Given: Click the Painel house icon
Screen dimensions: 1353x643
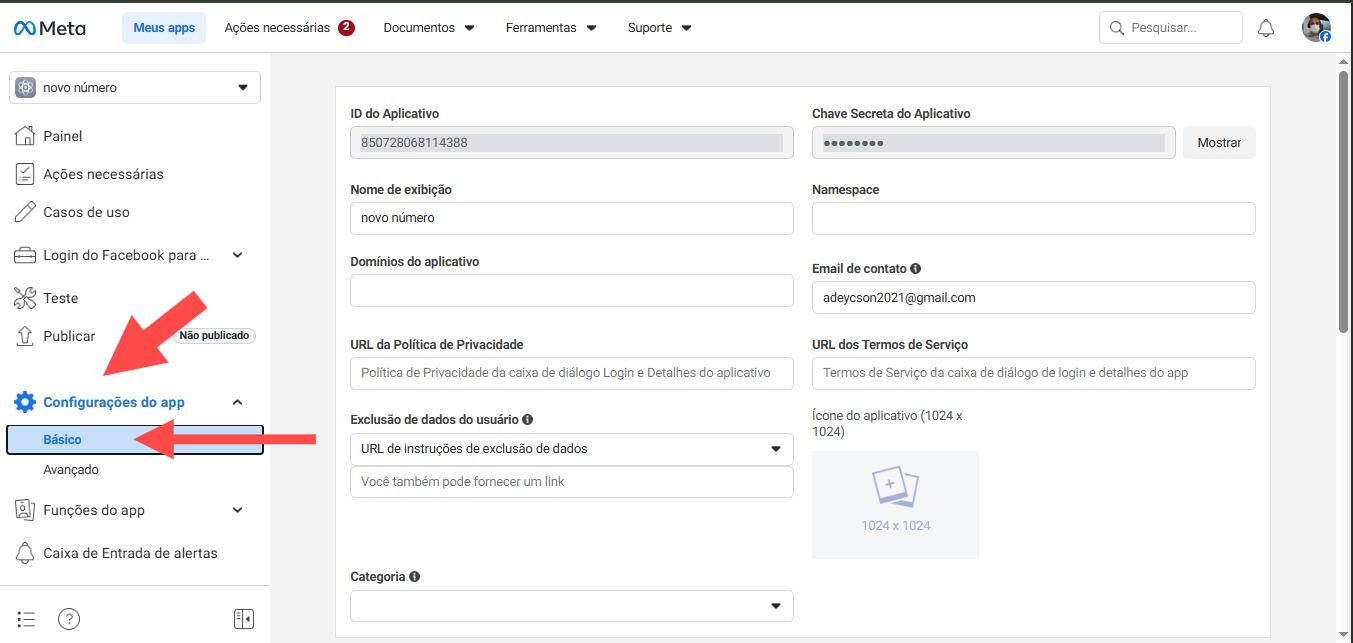Looking at the screenshot, I should (25, 136).
